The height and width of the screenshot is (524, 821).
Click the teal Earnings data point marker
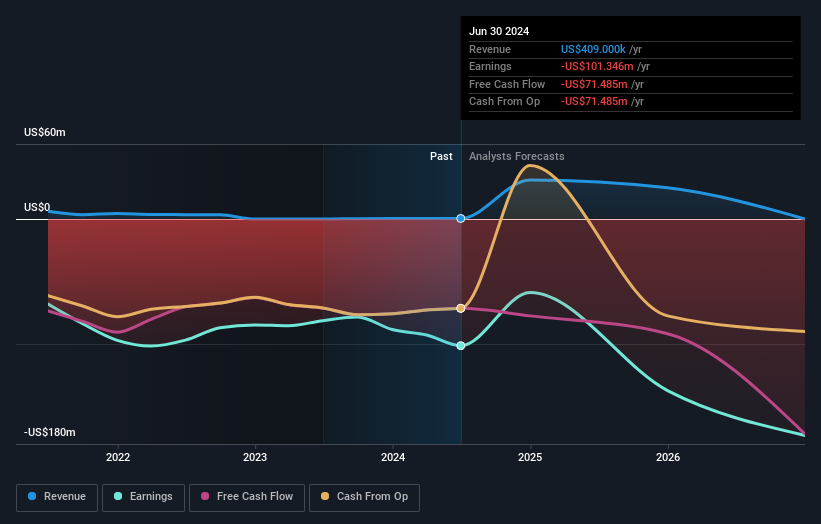coord(461,345)
